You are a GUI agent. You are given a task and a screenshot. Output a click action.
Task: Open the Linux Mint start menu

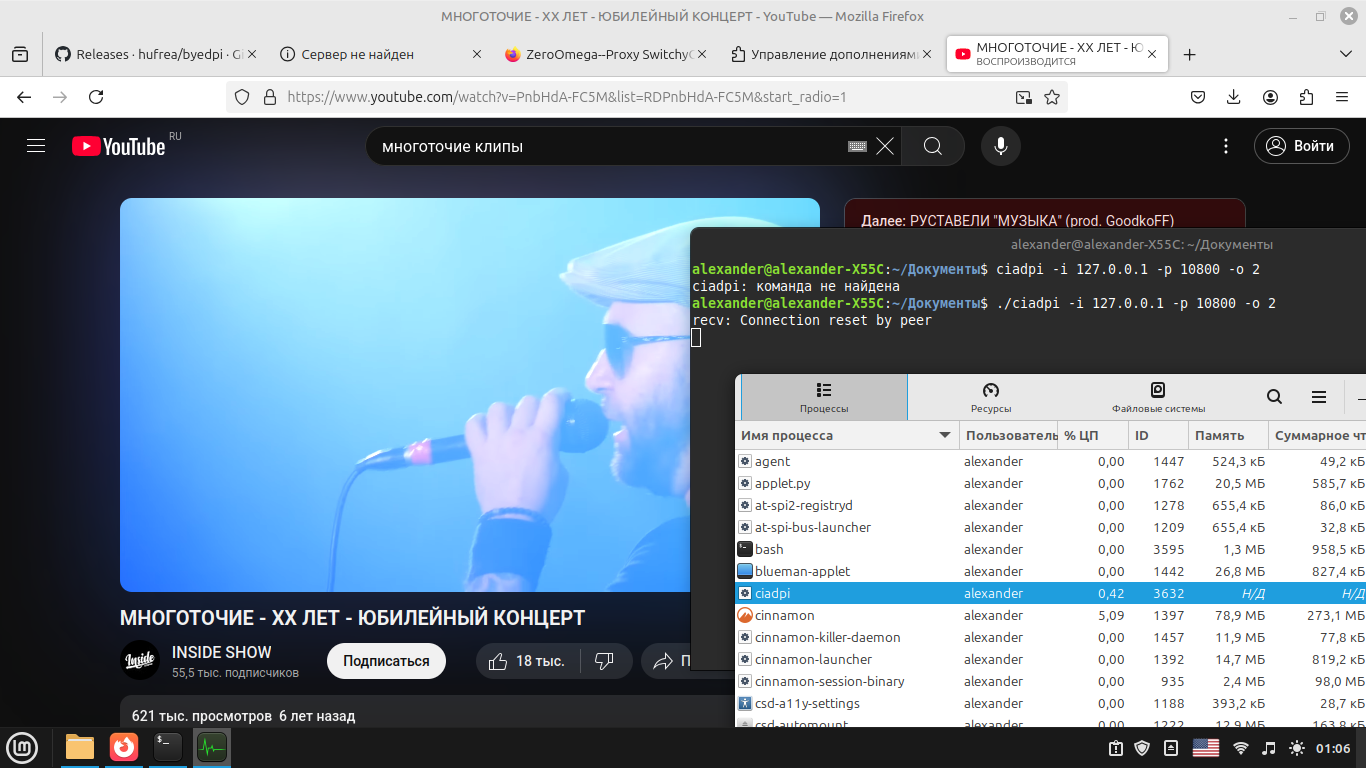23,747
